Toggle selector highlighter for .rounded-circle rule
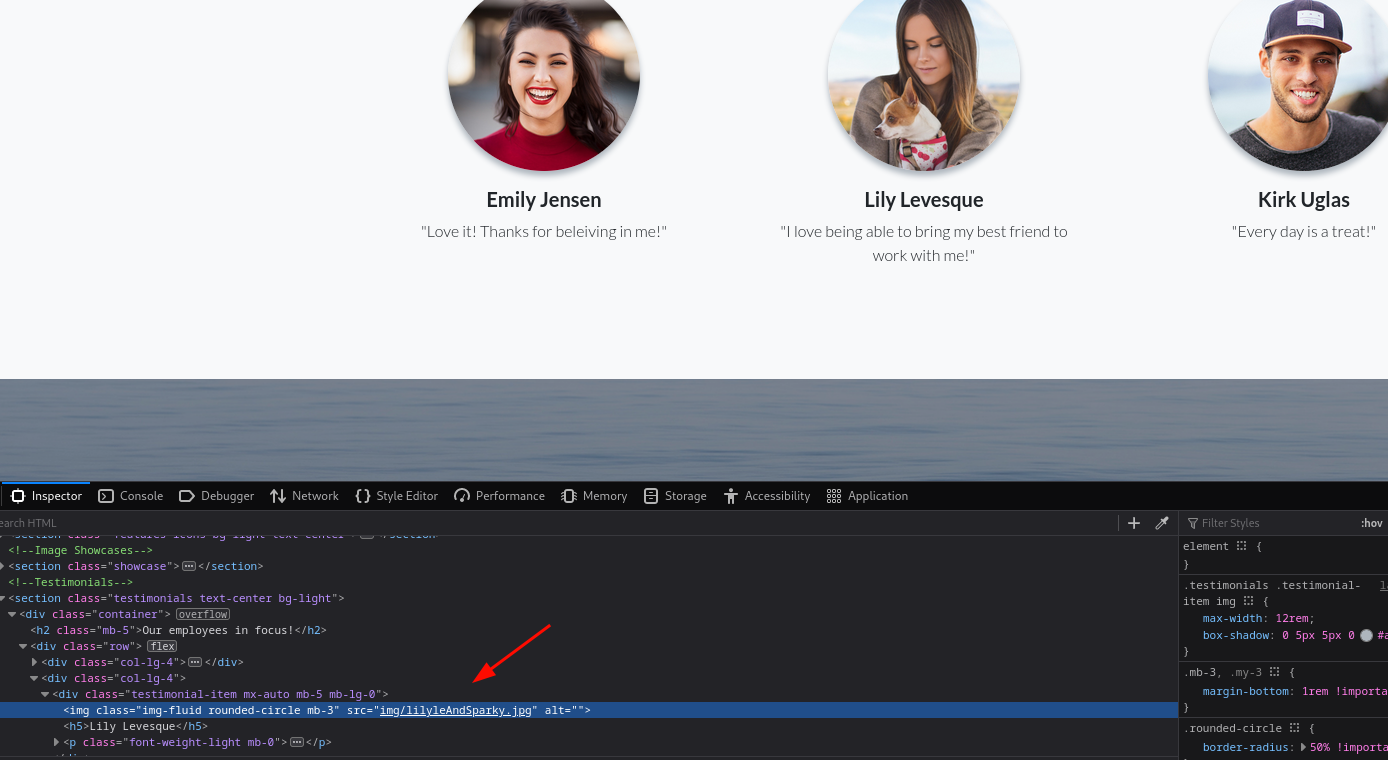Viewport: 1388px width, 760px height. click(1295, 728)
